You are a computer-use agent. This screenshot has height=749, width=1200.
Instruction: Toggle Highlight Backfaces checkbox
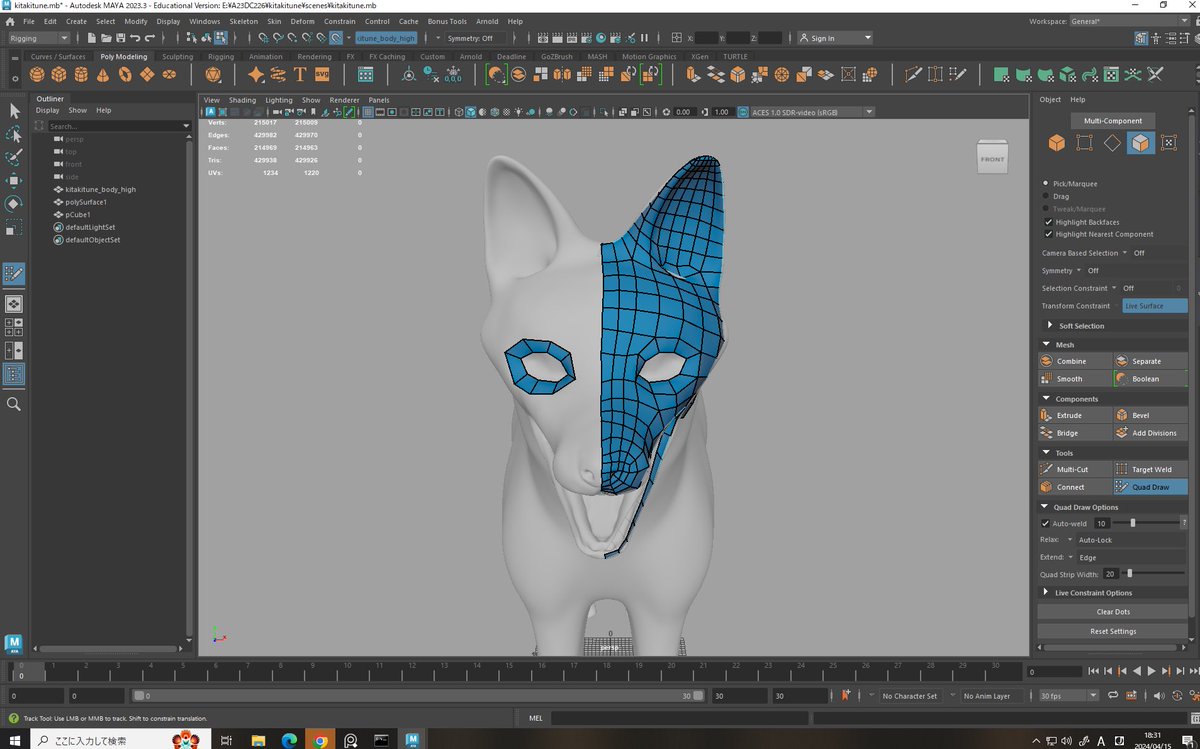click(1048, 222)
